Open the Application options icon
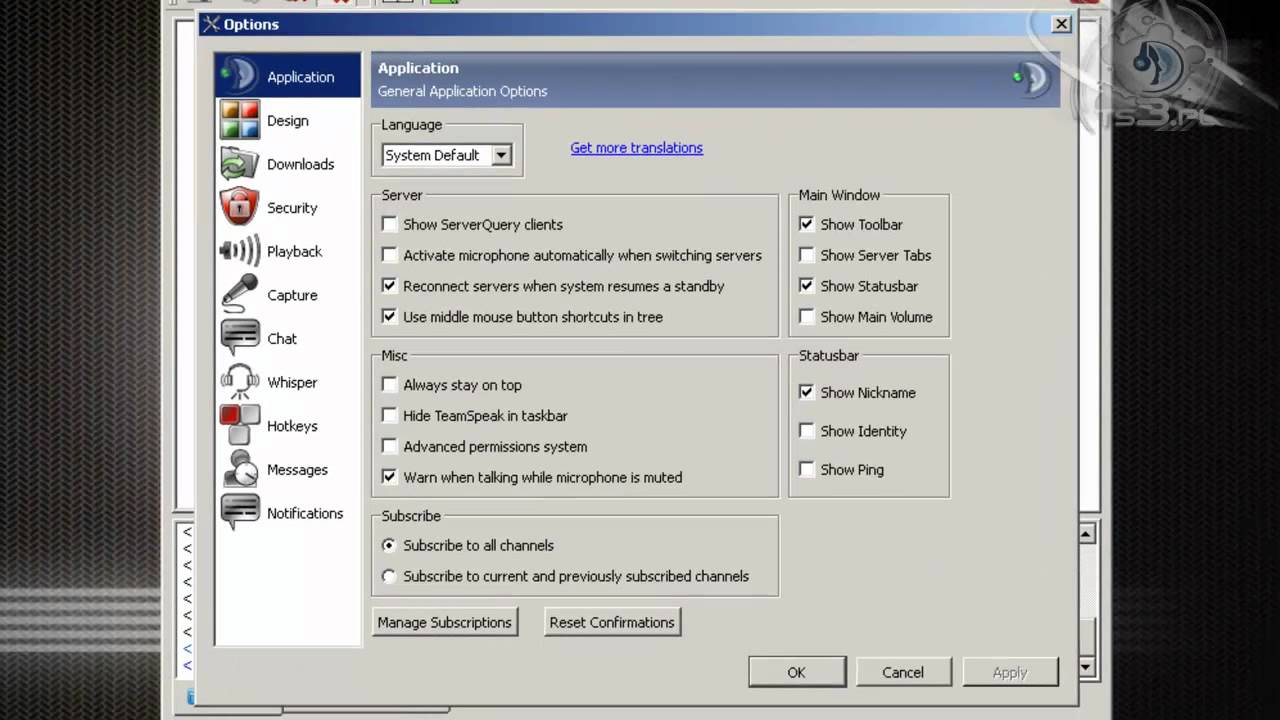 click(x=239, y=76)
